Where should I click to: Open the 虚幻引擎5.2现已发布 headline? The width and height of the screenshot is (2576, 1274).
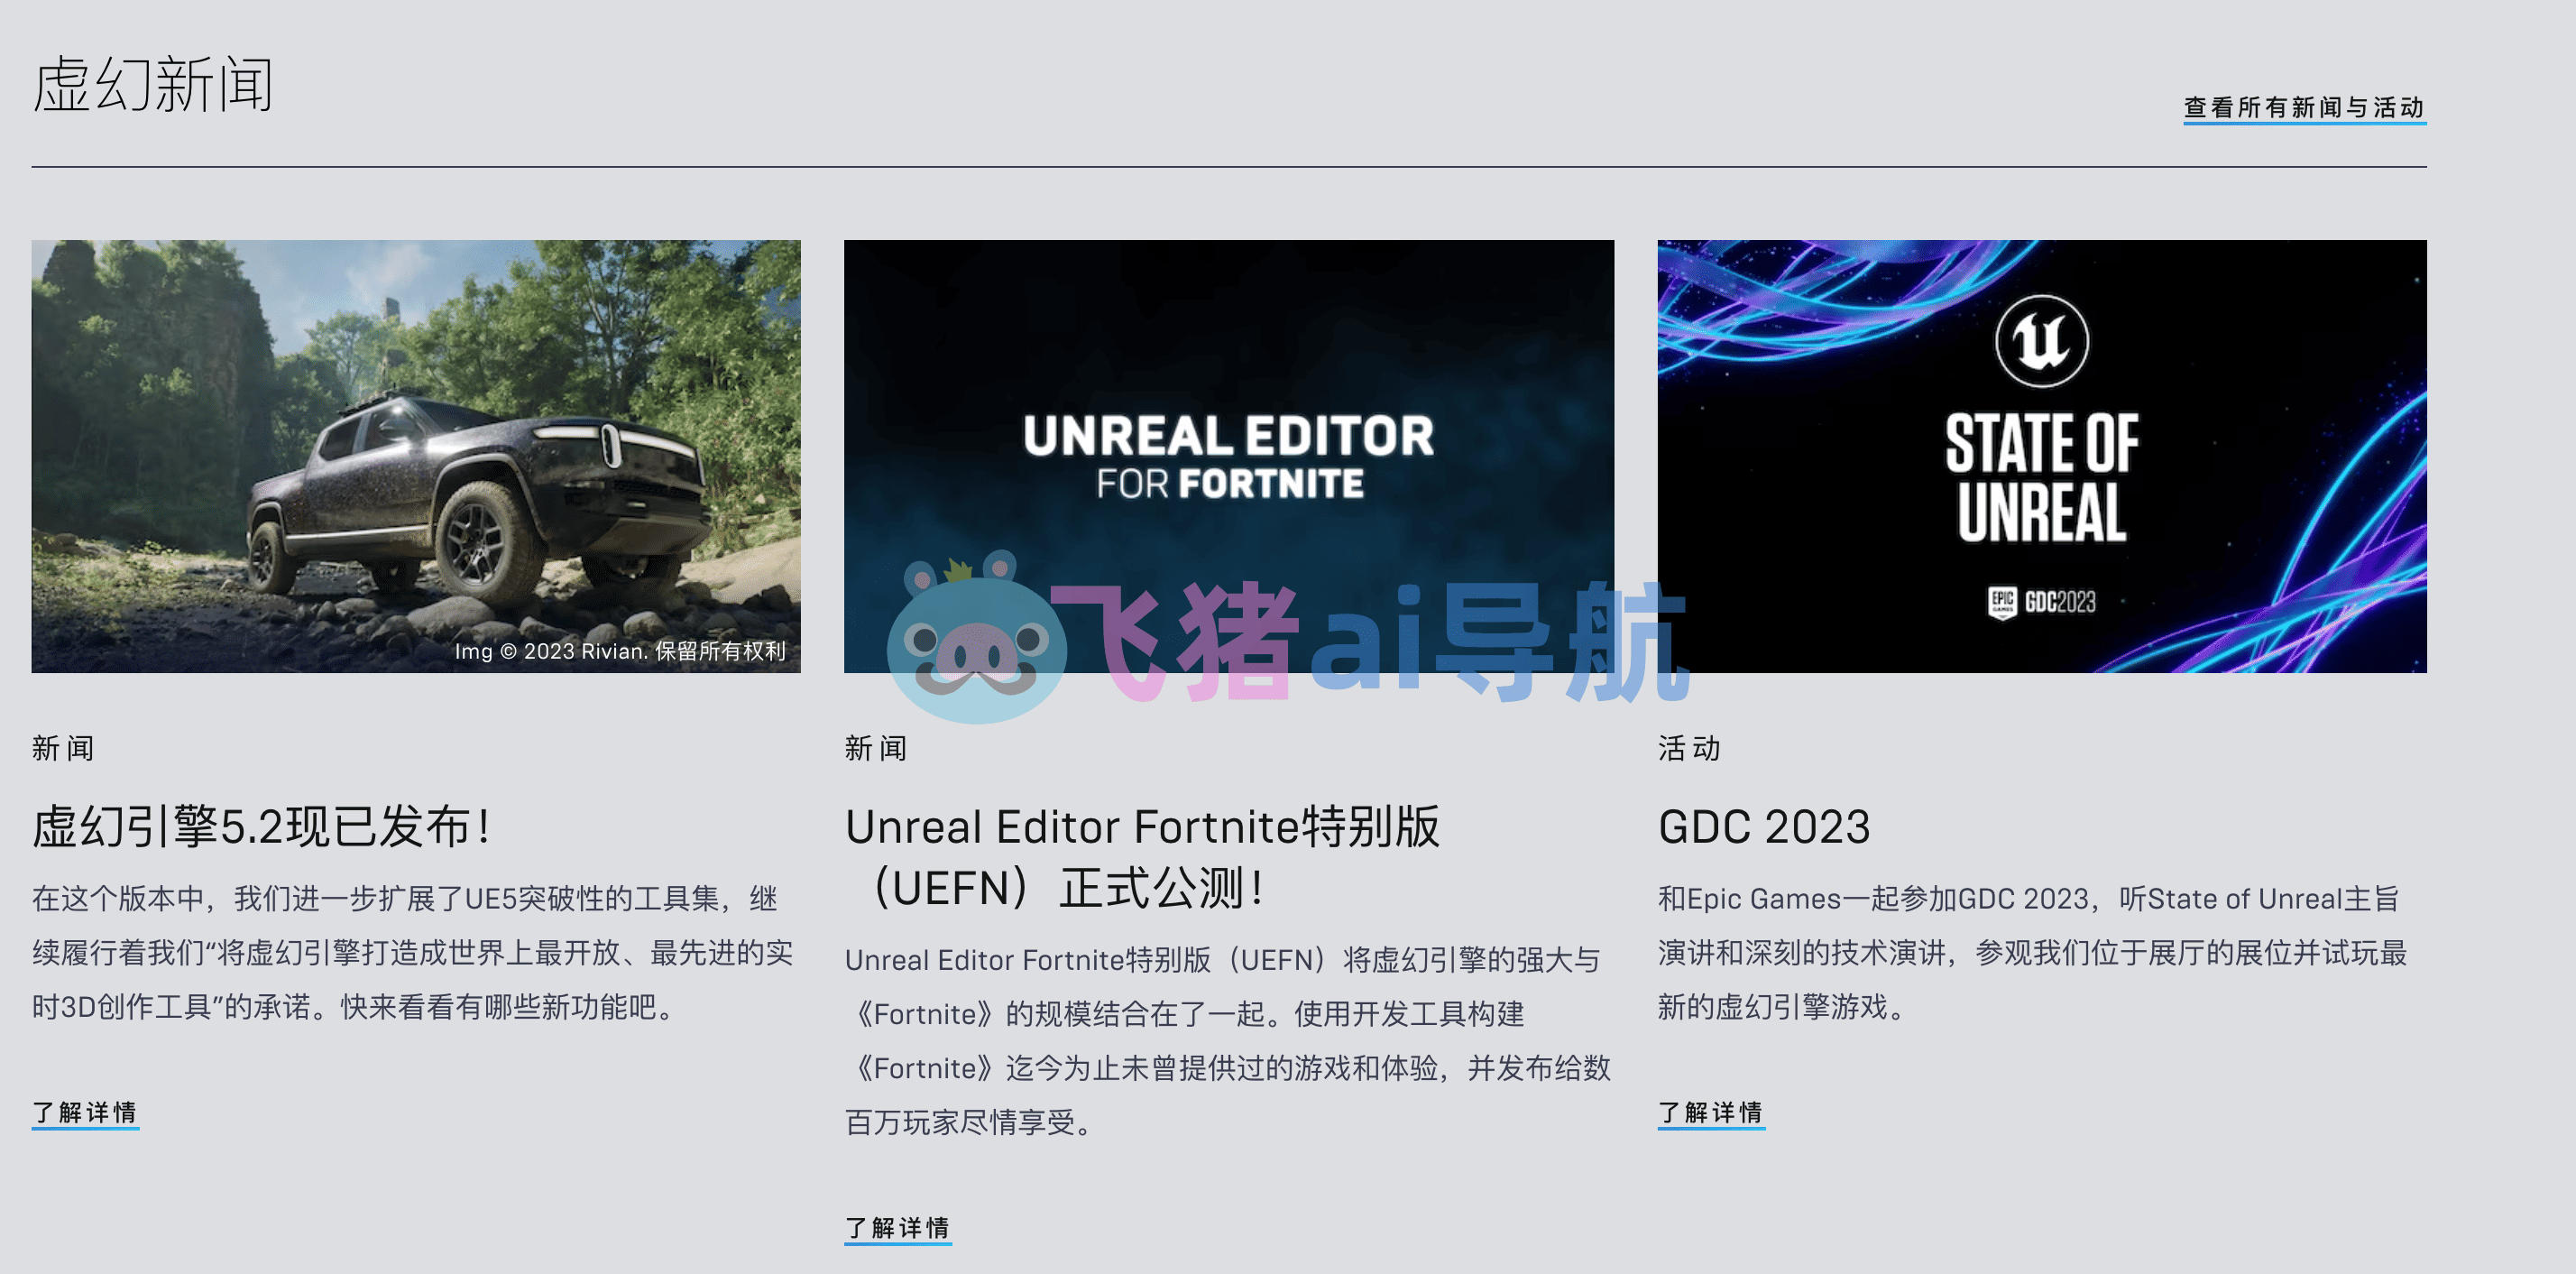[262, 827]
